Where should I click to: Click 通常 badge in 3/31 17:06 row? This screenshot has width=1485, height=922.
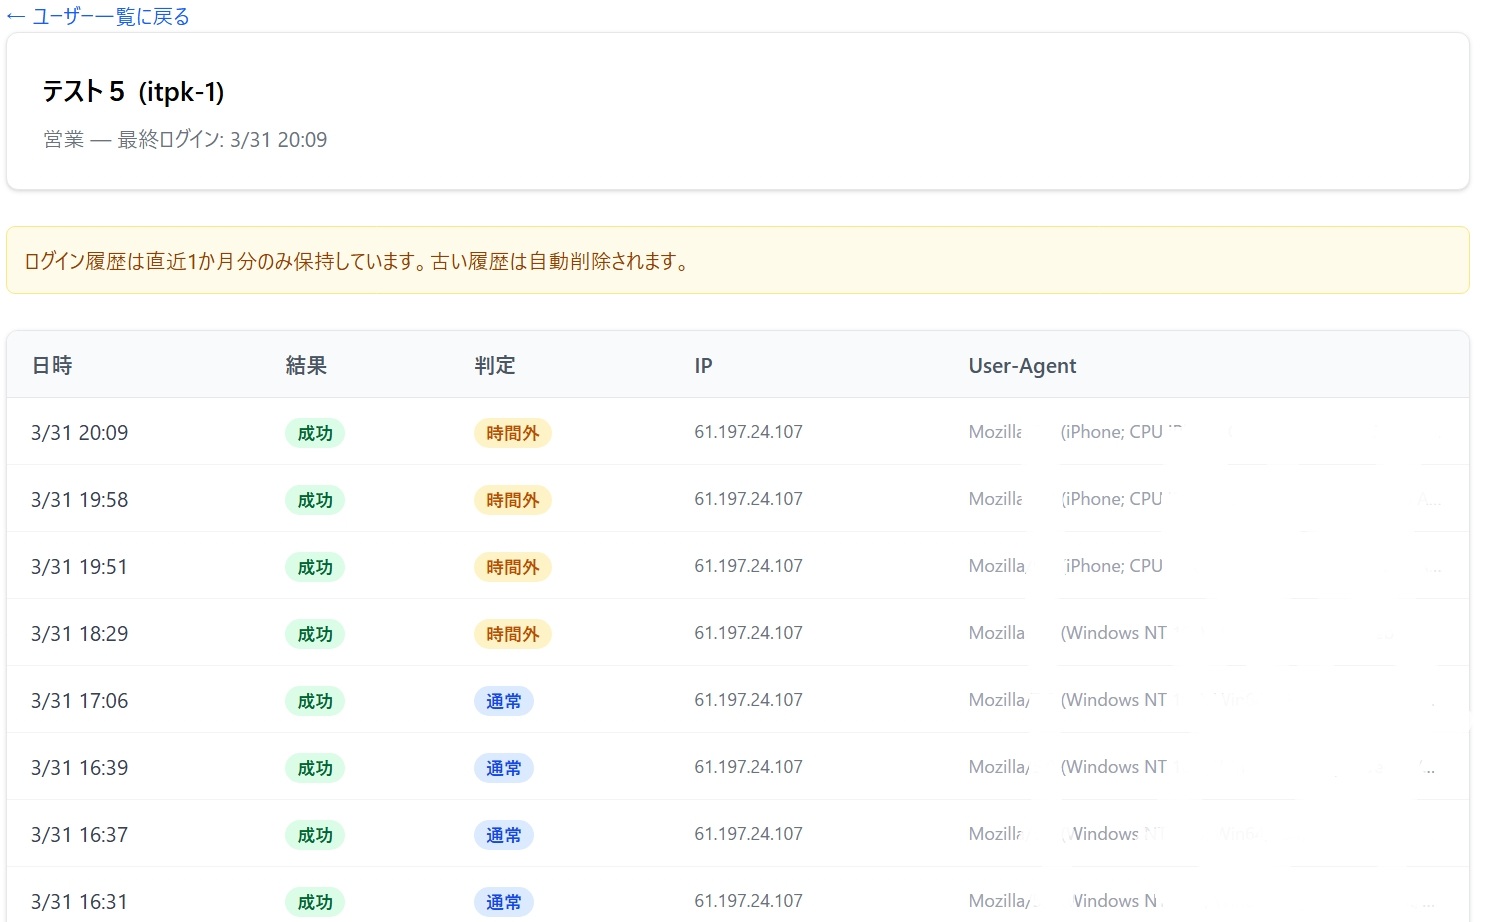pos(503,701)
